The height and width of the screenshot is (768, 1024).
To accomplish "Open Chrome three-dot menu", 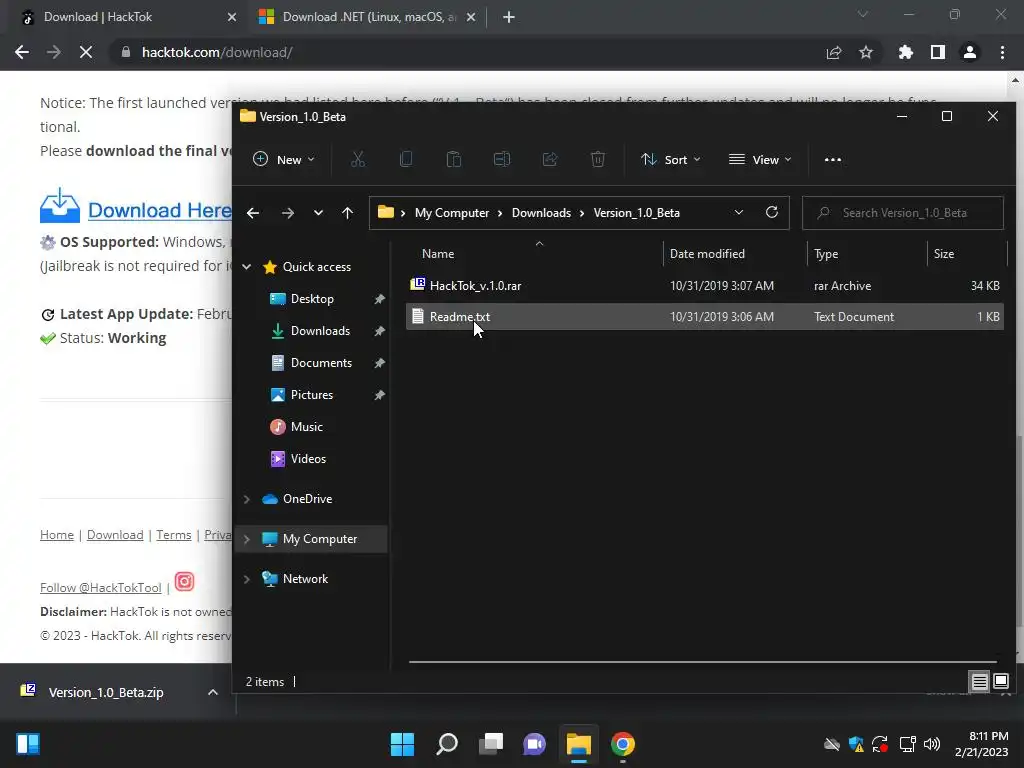I will tap(1002, 52).
